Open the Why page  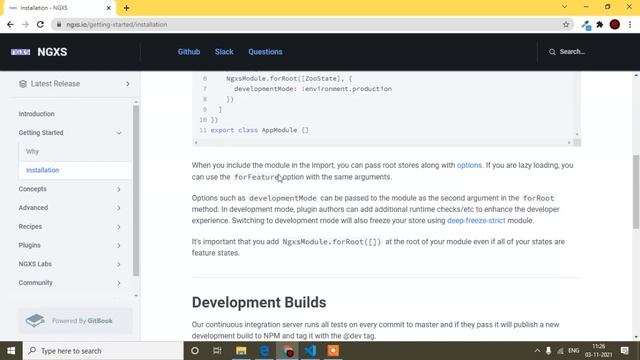32,151
